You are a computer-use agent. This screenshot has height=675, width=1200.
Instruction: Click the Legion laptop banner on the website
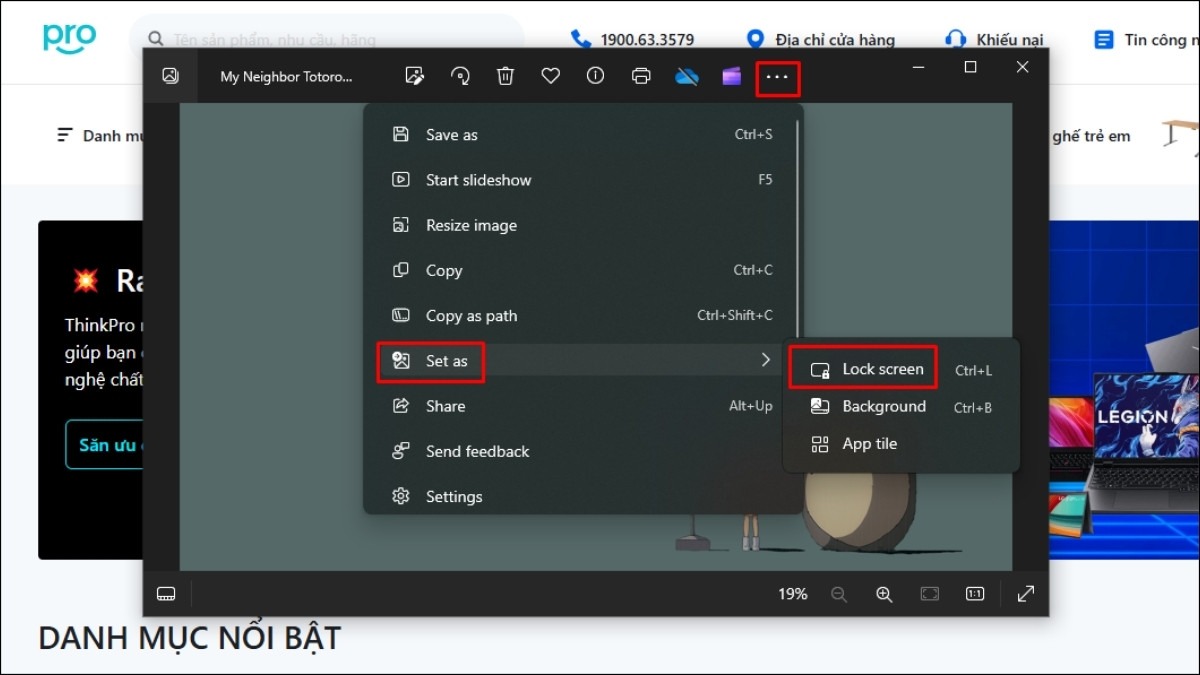pos(1124,389)
